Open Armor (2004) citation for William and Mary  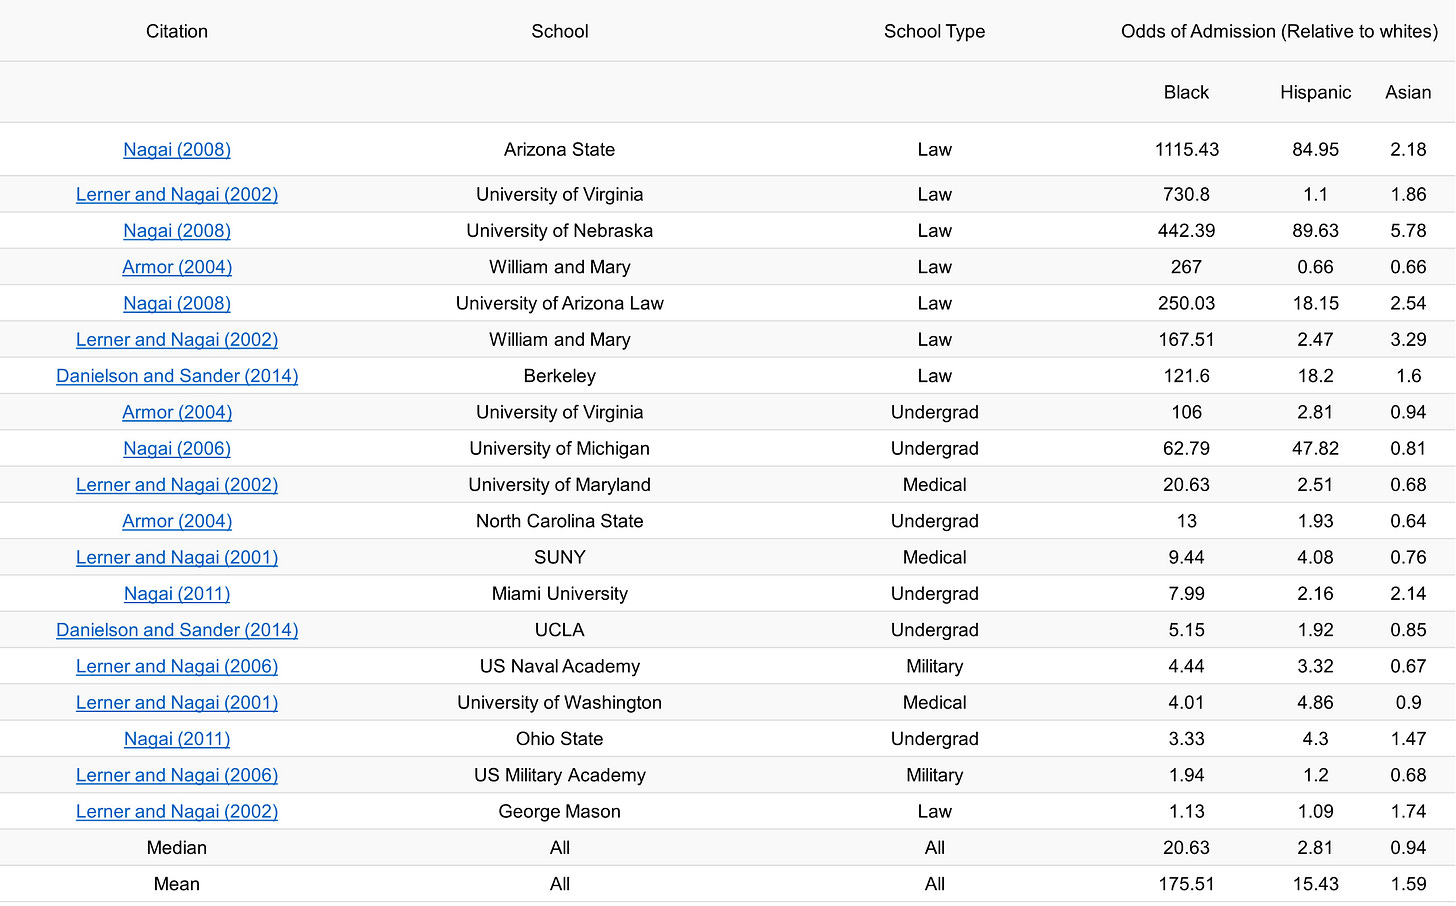click(177, 267)
